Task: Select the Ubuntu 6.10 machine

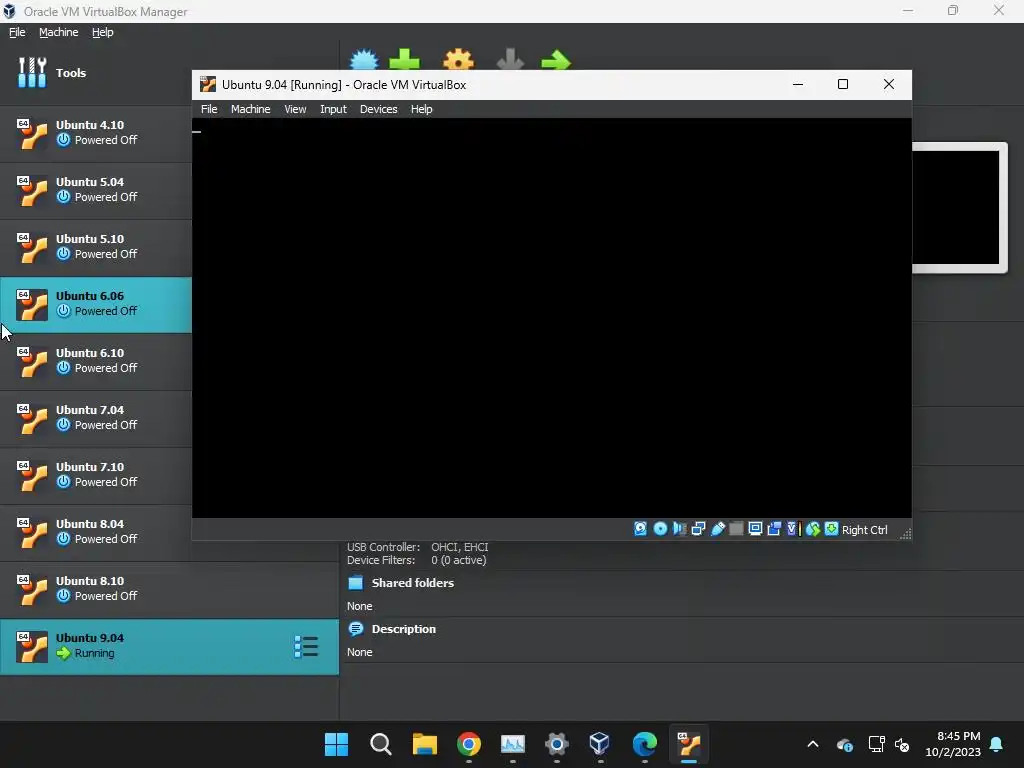Action: click(x=96, y=361)
